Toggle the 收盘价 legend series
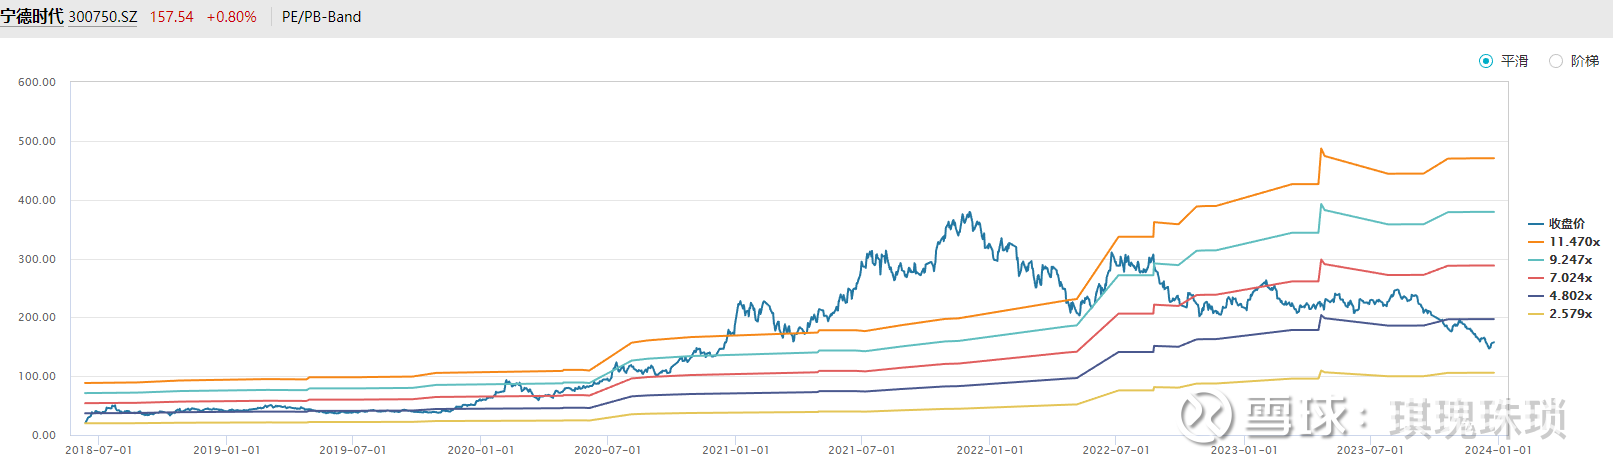The width and height of the screenshot is (1613, 468). click(x=1557, y=224)
